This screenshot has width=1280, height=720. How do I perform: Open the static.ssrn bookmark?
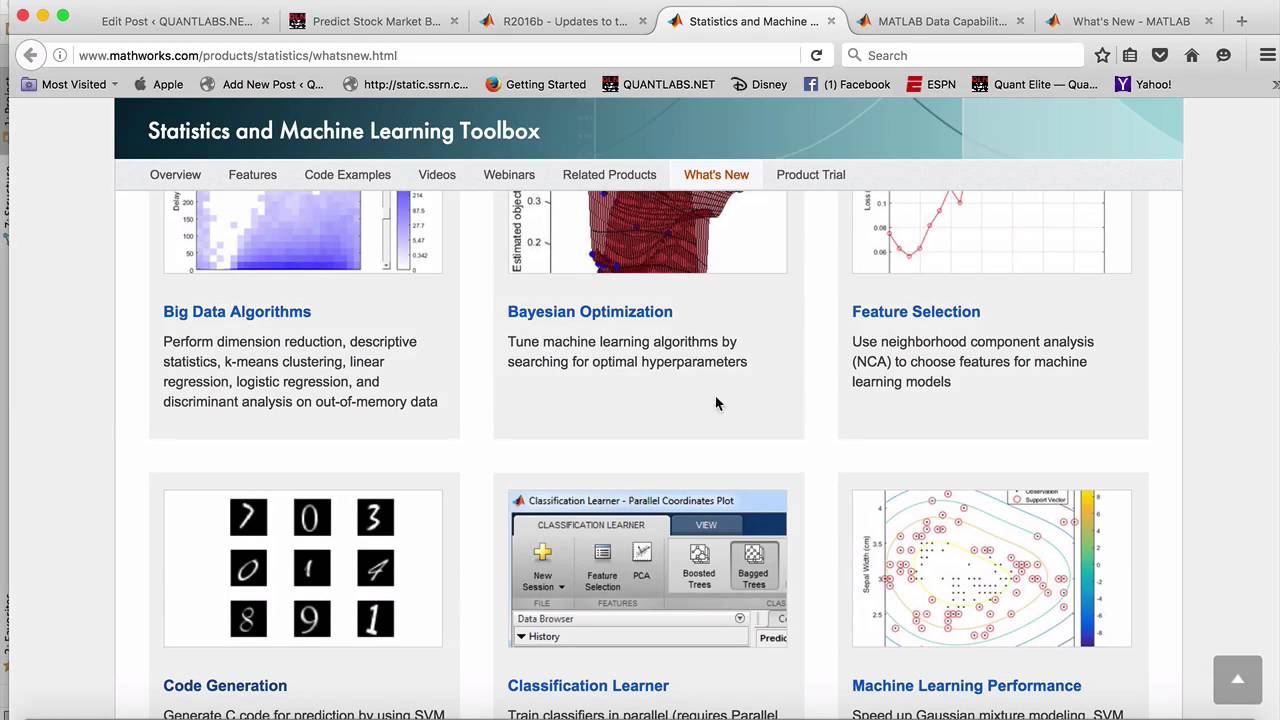point(406,85)
